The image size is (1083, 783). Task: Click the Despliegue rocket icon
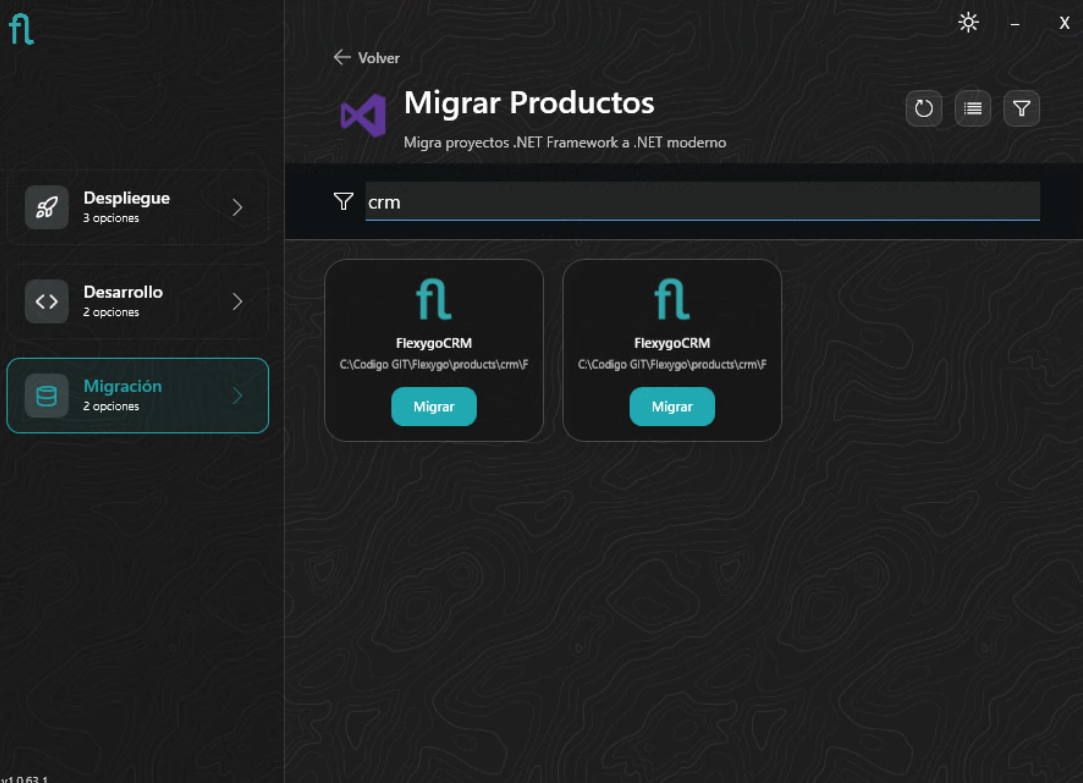click(x=47, y=207)
